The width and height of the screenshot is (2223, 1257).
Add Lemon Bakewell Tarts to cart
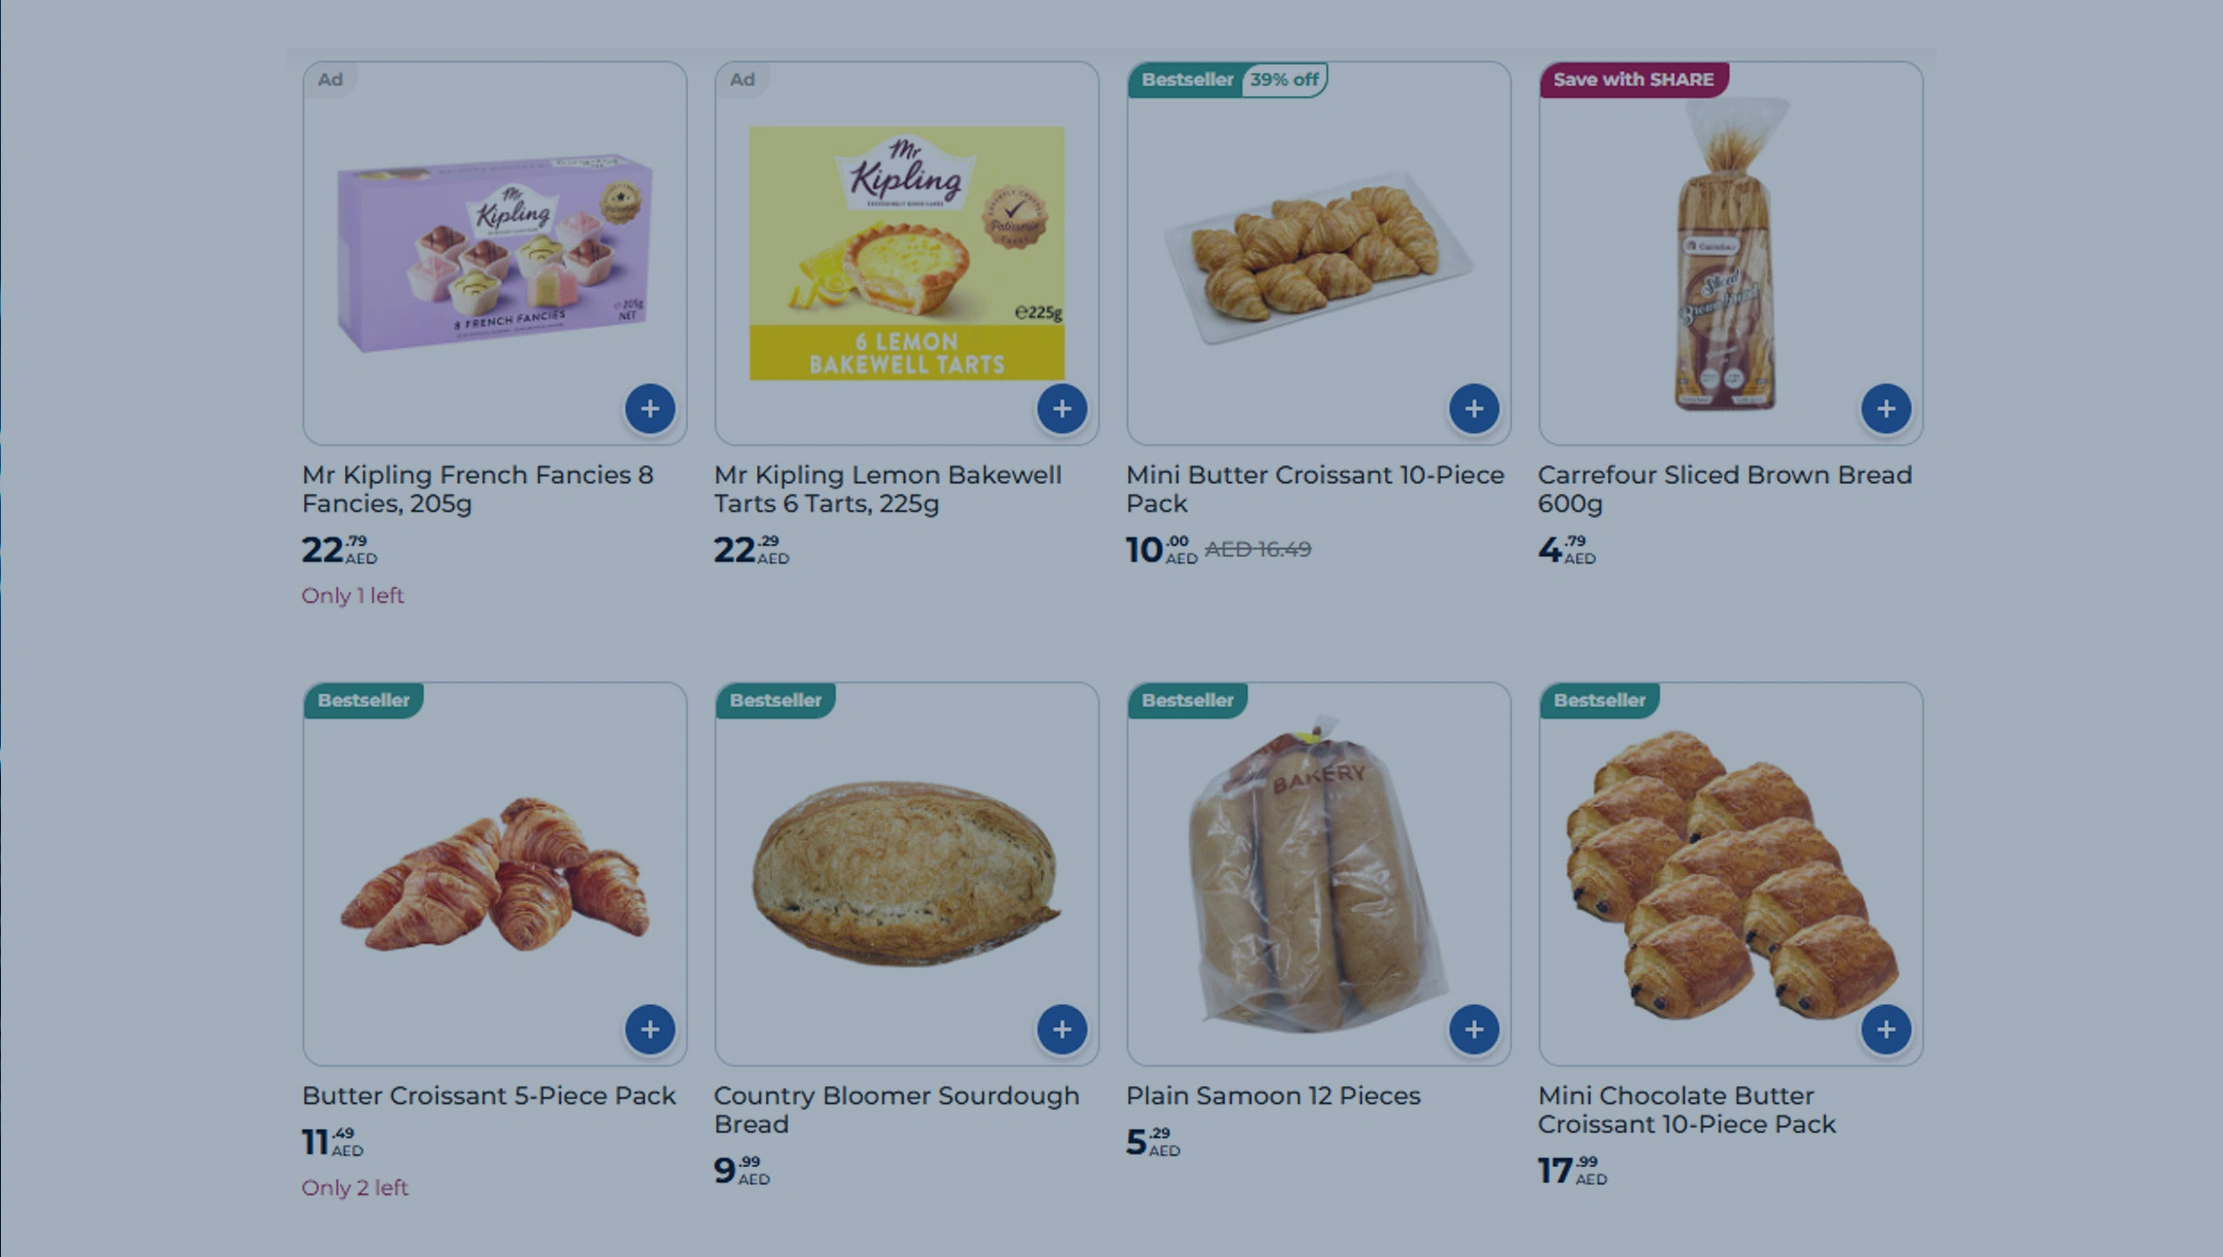1062,409
